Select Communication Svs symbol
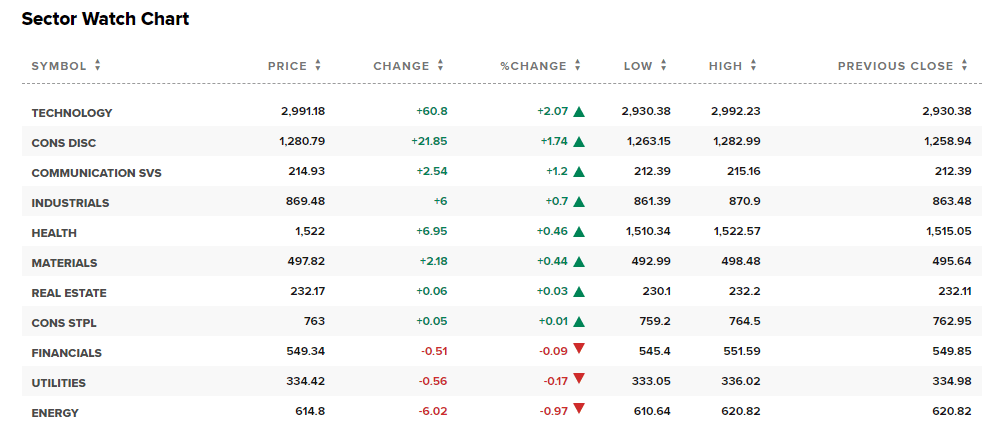 point(96,173)
